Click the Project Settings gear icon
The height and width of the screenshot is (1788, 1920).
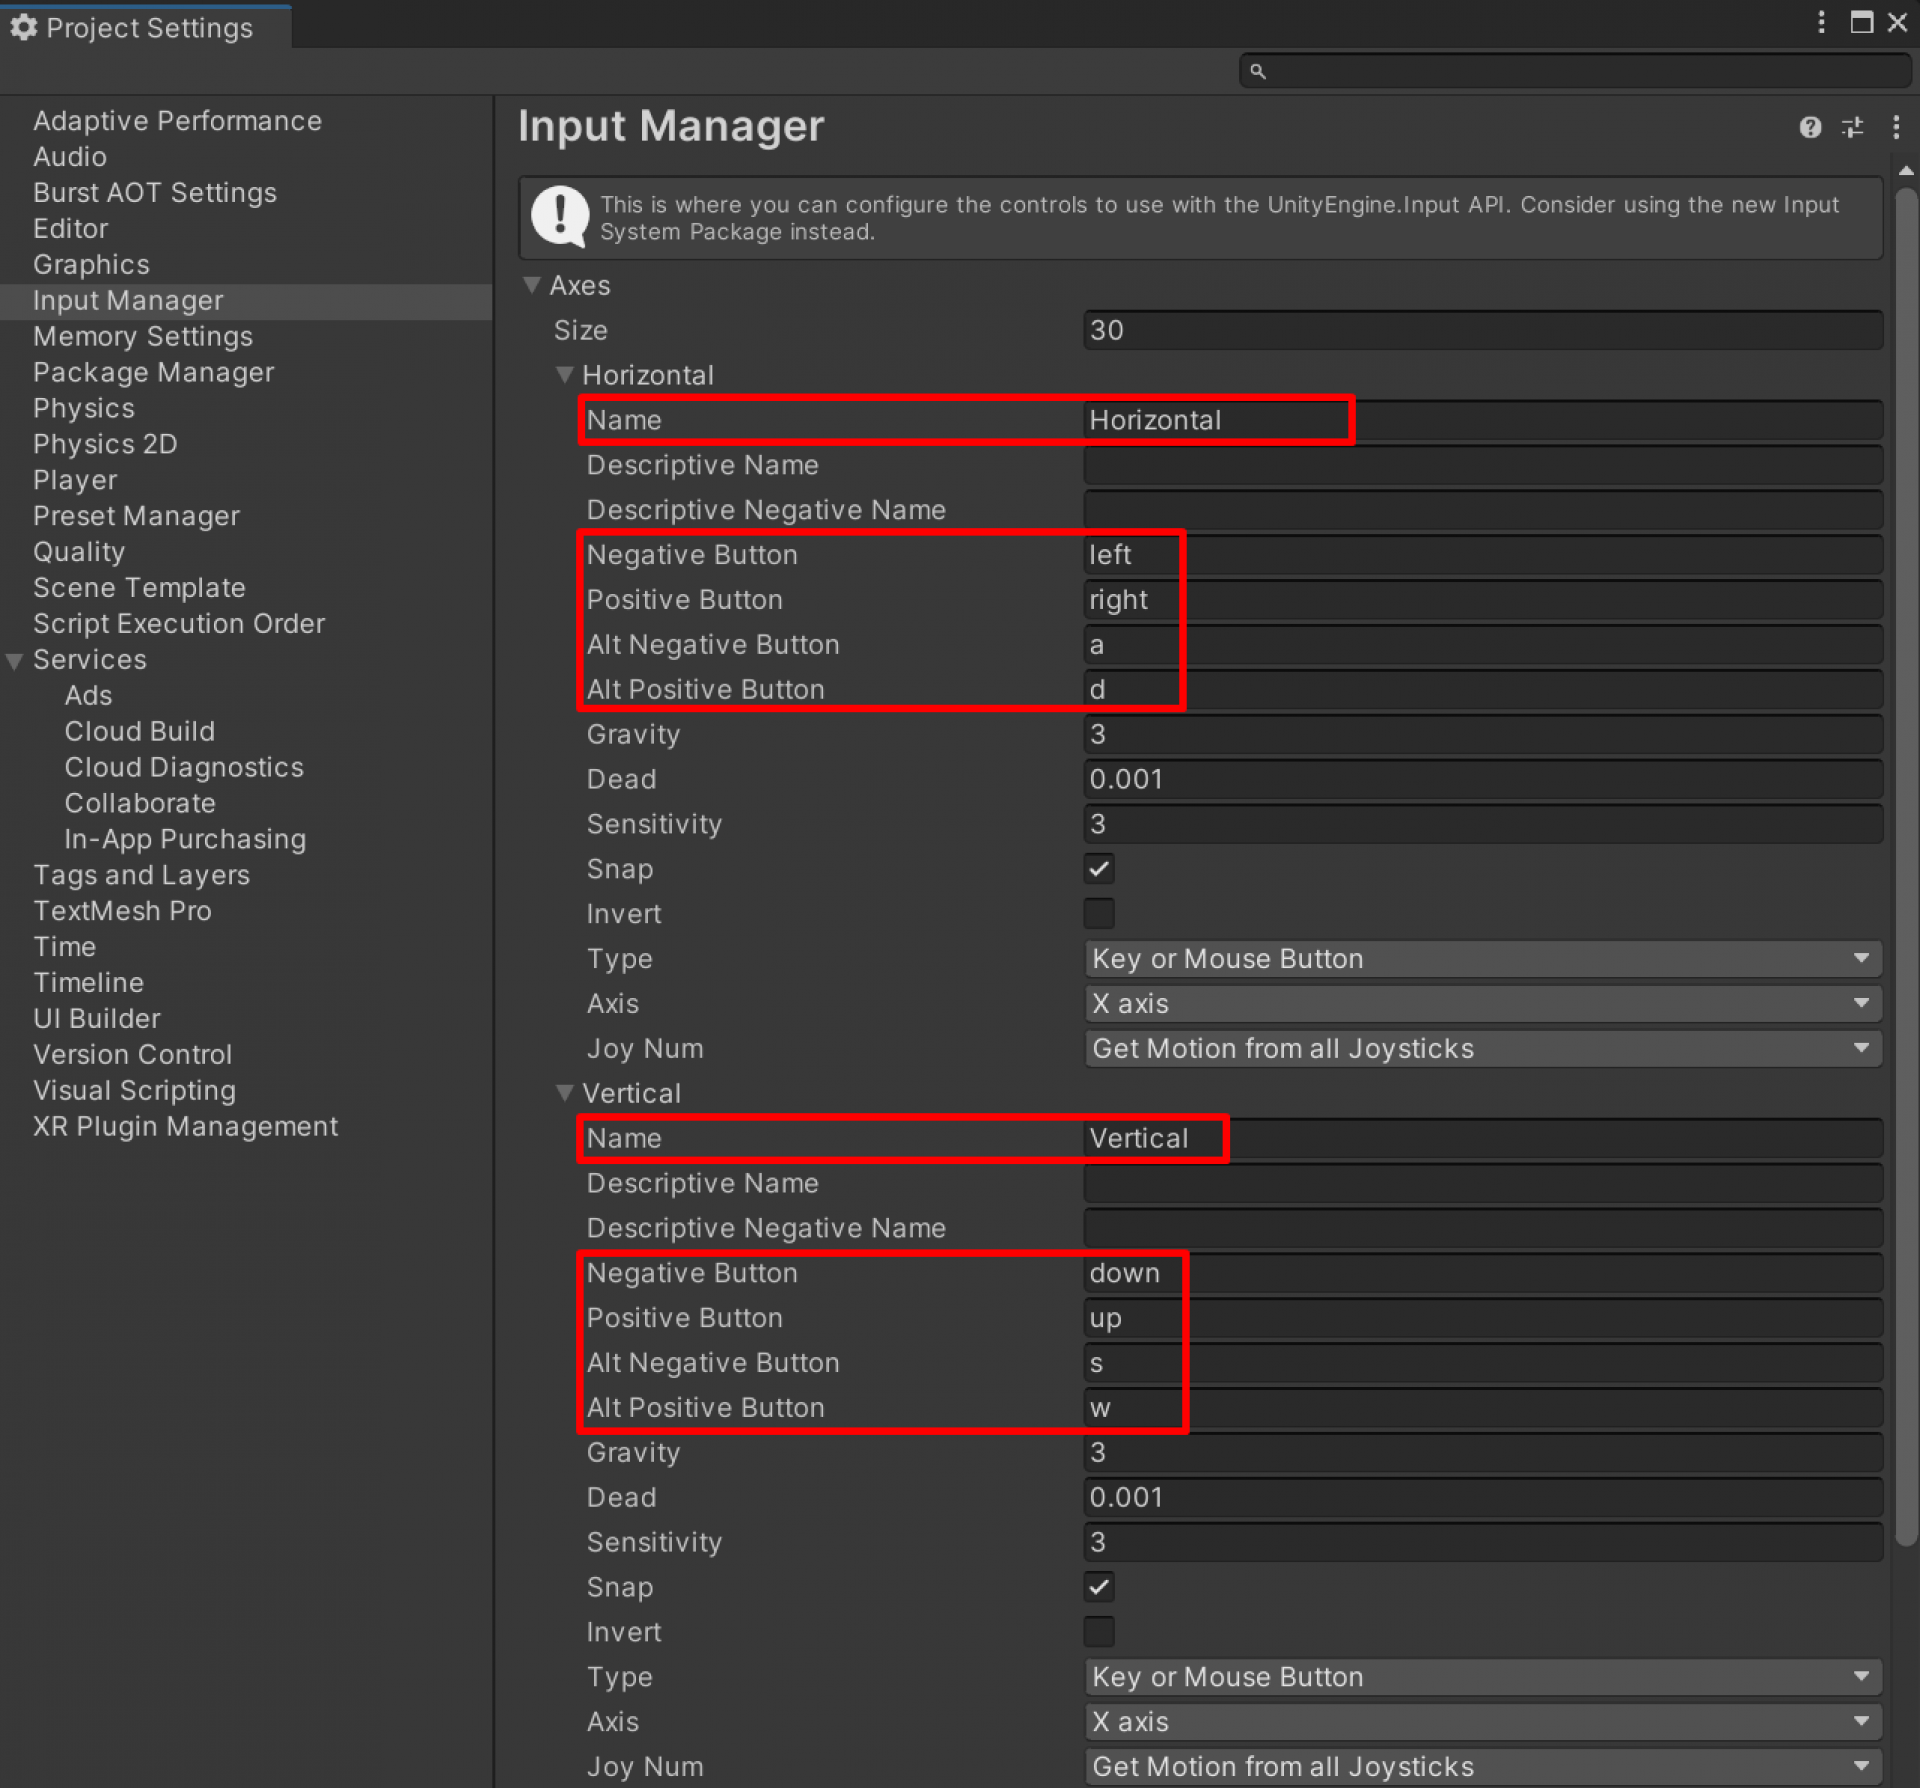tap(24, 27)
